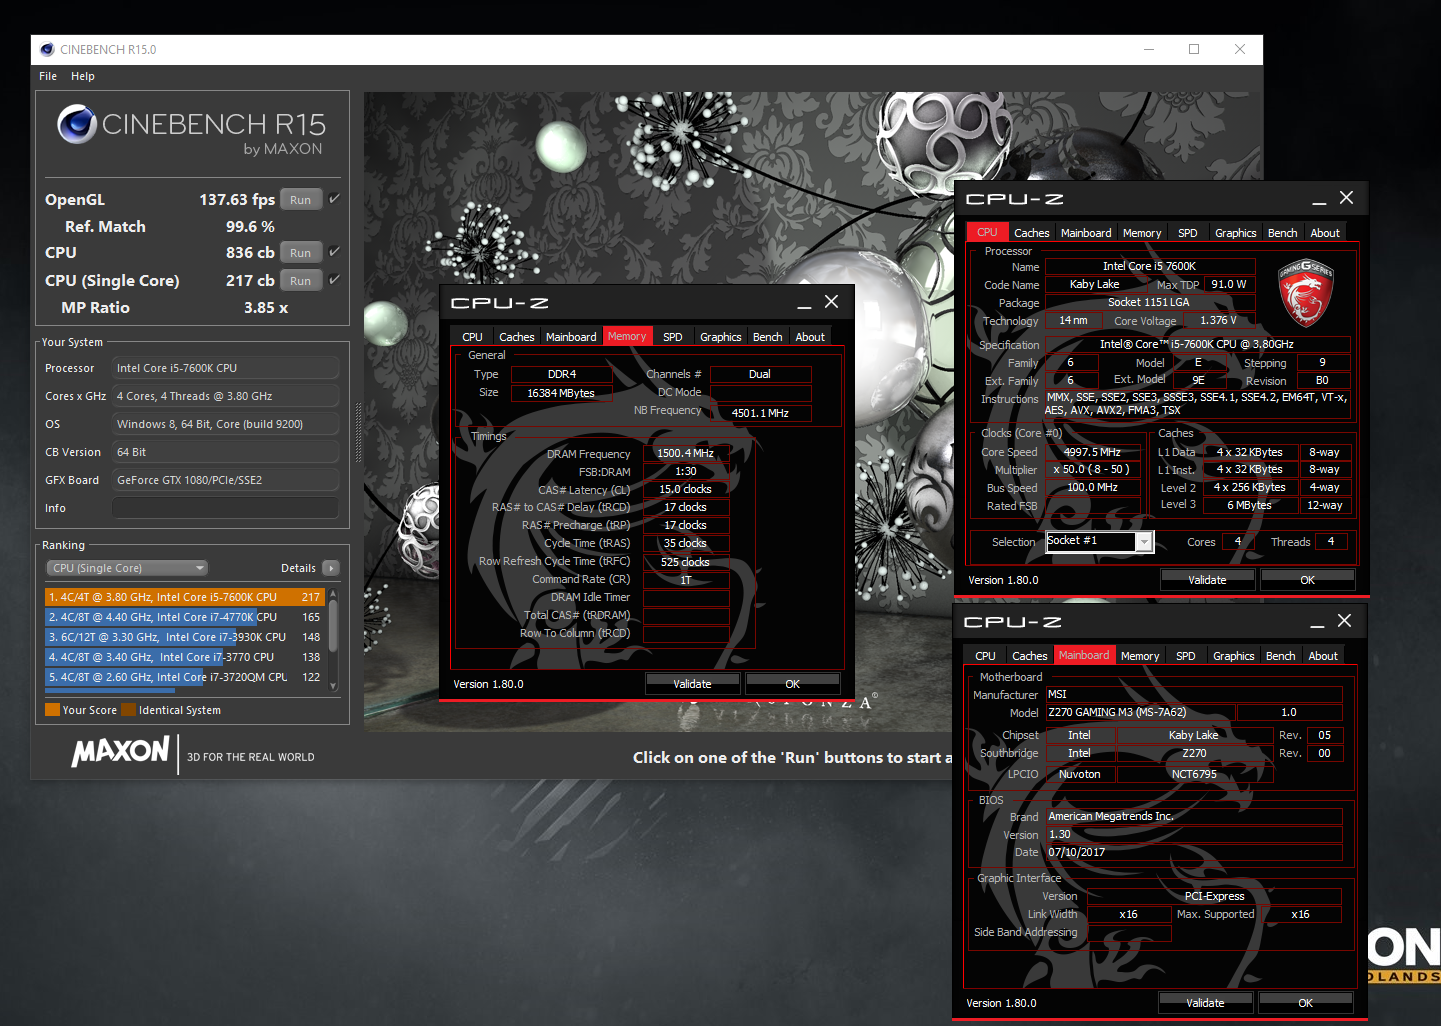Open Bench tab in Memory CPU-Z window
This screenshot has width=1441, height=1026.
coord(768,337)
